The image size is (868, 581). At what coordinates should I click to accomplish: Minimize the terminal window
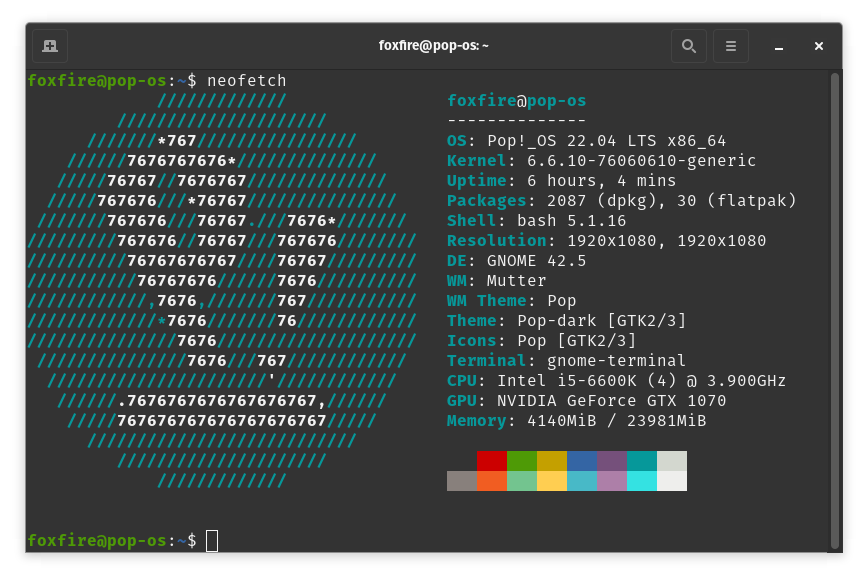777,46
